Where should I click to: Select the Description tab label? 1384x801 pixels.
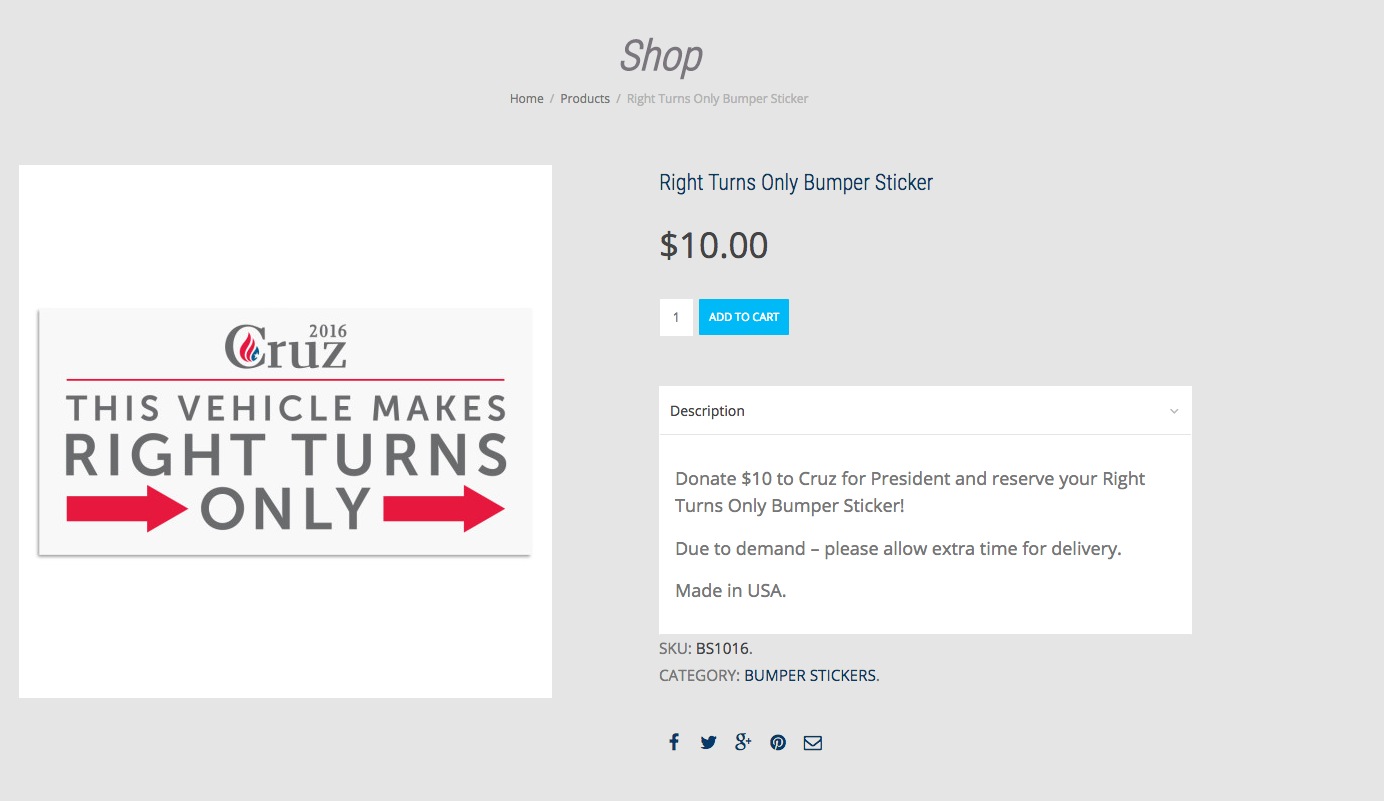tap(707, 411)
